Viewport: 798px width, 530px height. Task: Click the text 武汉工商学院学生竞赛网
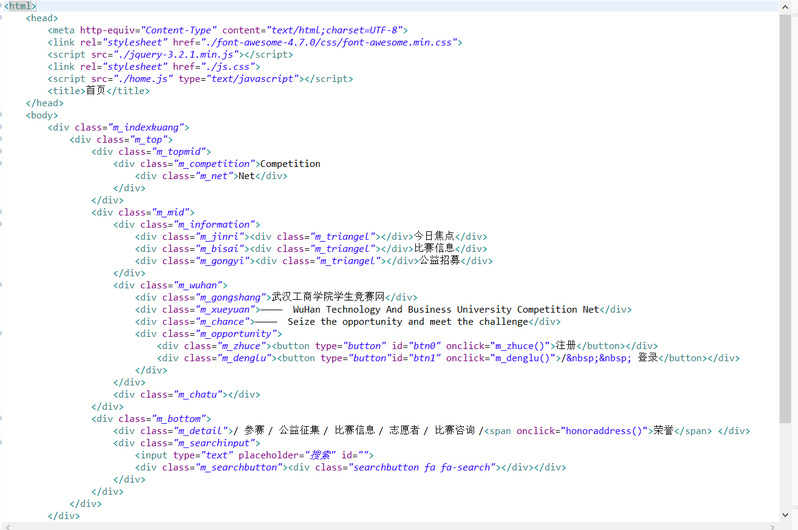coord(328,297)
